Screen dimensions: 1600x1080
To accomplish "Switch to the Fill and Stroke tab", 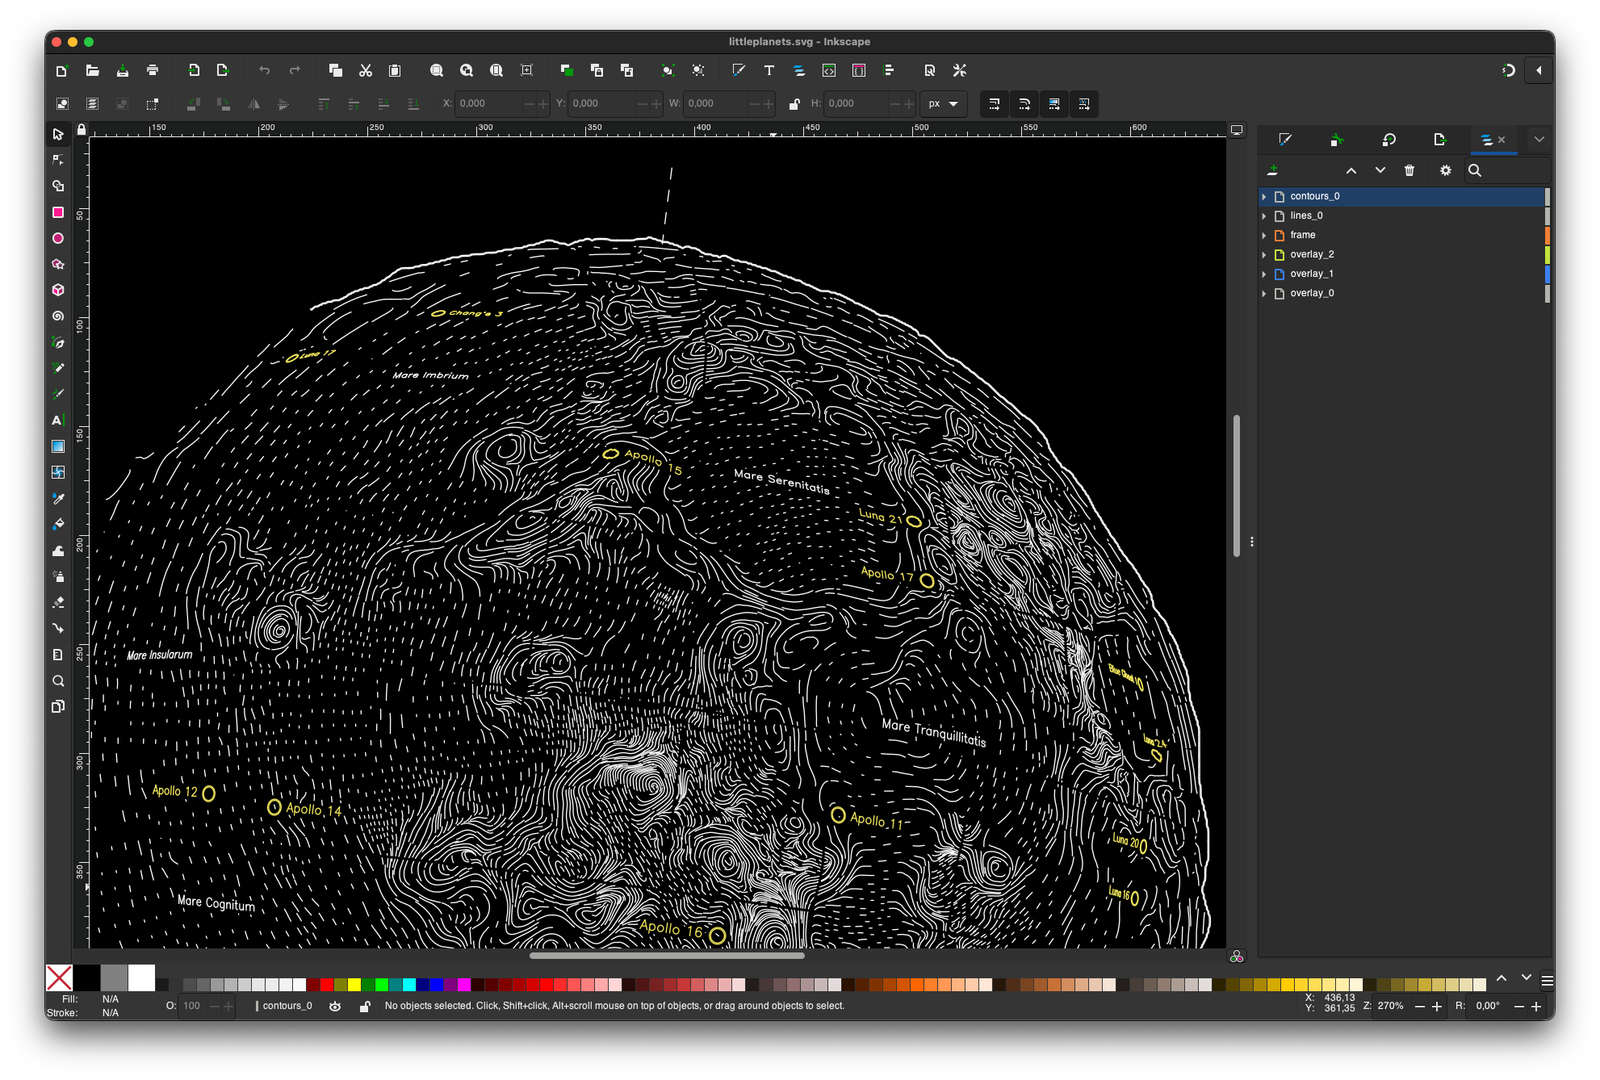I will (1286, 140).
